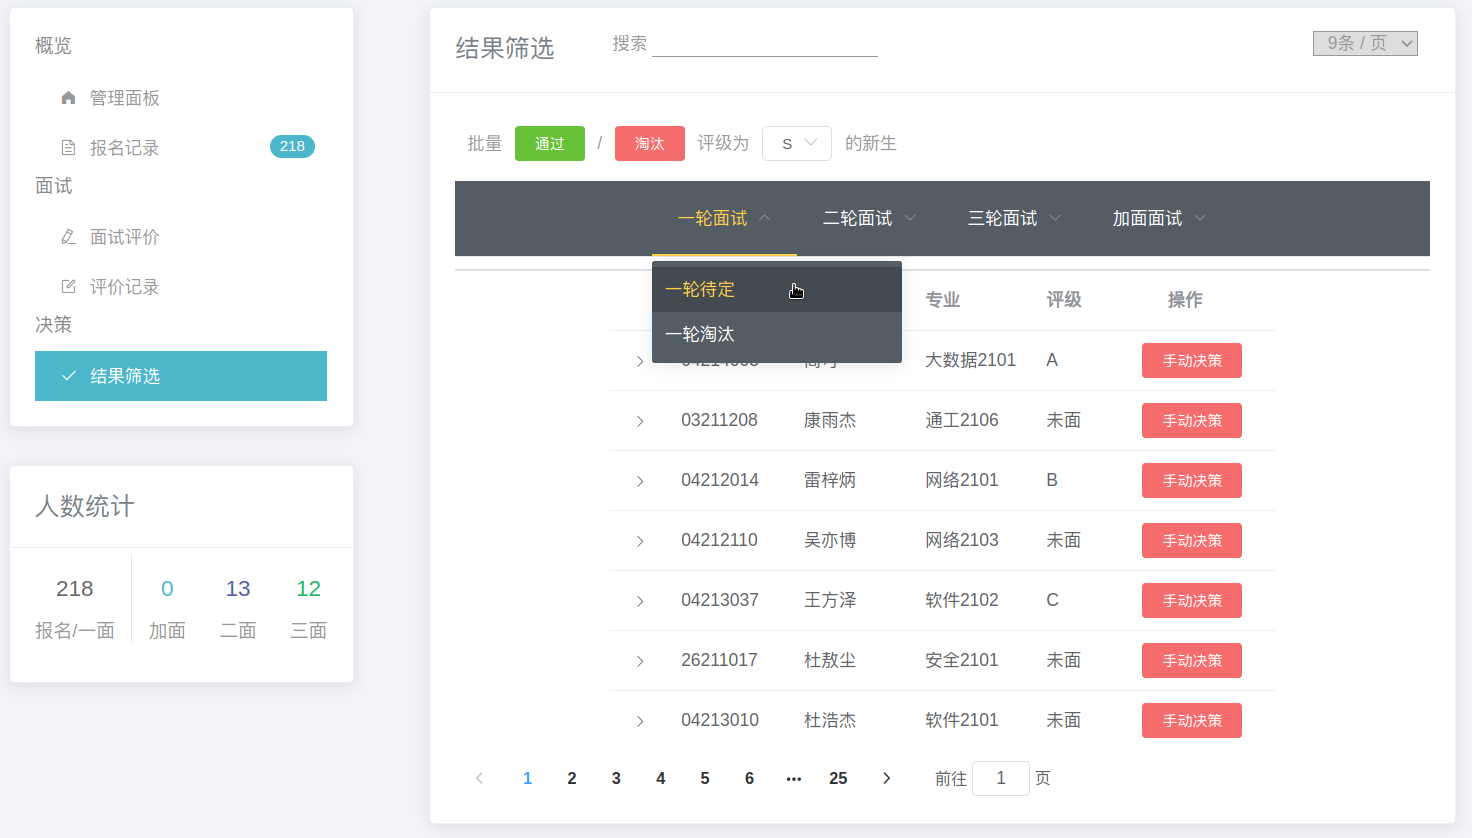Click the 报名记录 document icon
The width and height of the screenshot is (1472, 838).
(68, 148)
